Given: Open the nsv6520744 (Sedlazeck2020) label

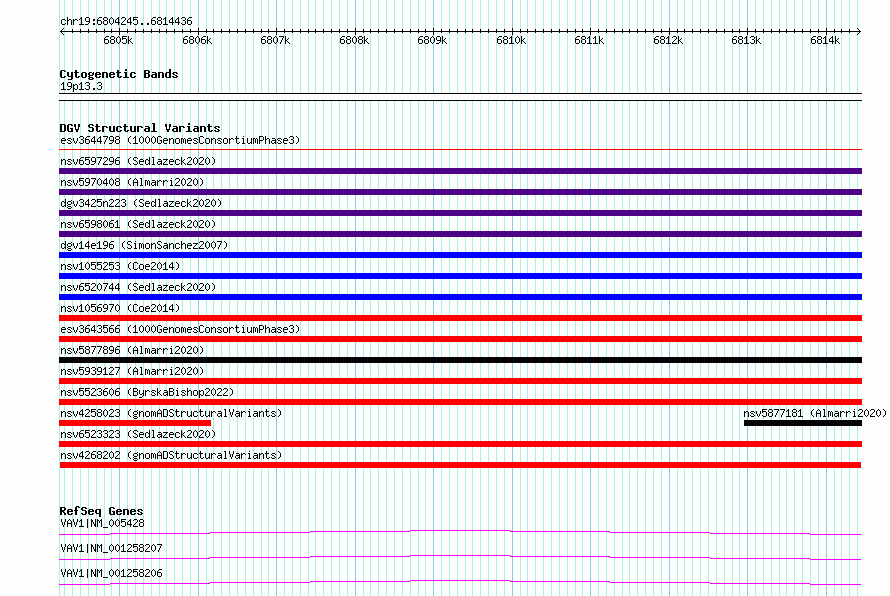Looking at the screenshot, I should 138,287.
